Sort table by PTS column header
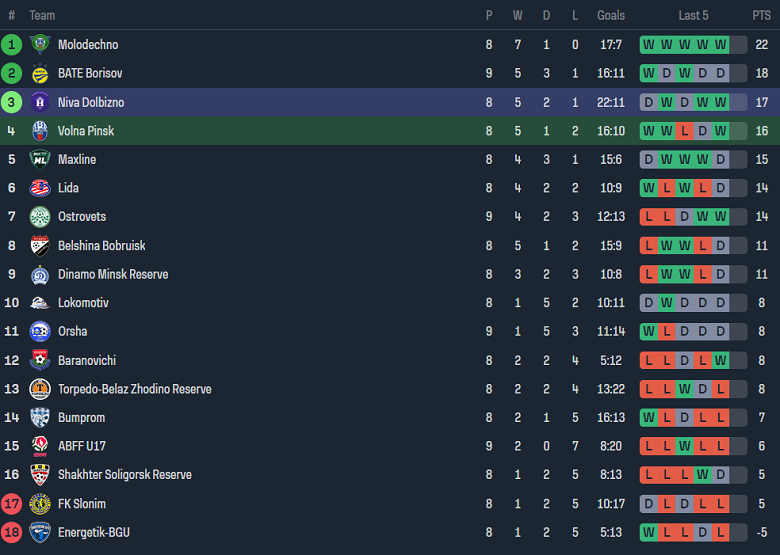 761,15
